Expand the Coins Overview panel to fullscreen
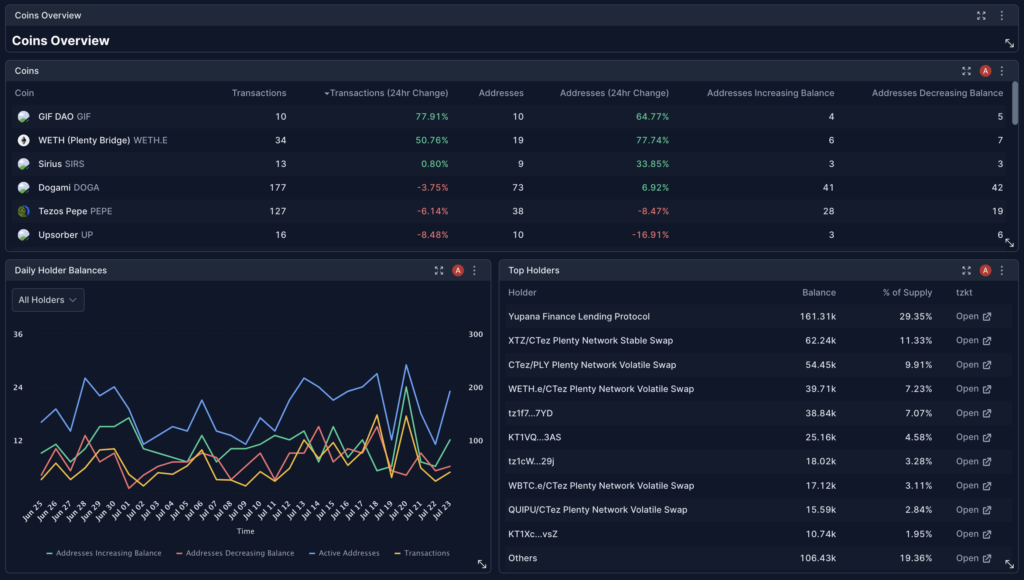The width and height of the screenshot is (1024, 580). click(x=981, y=15)
